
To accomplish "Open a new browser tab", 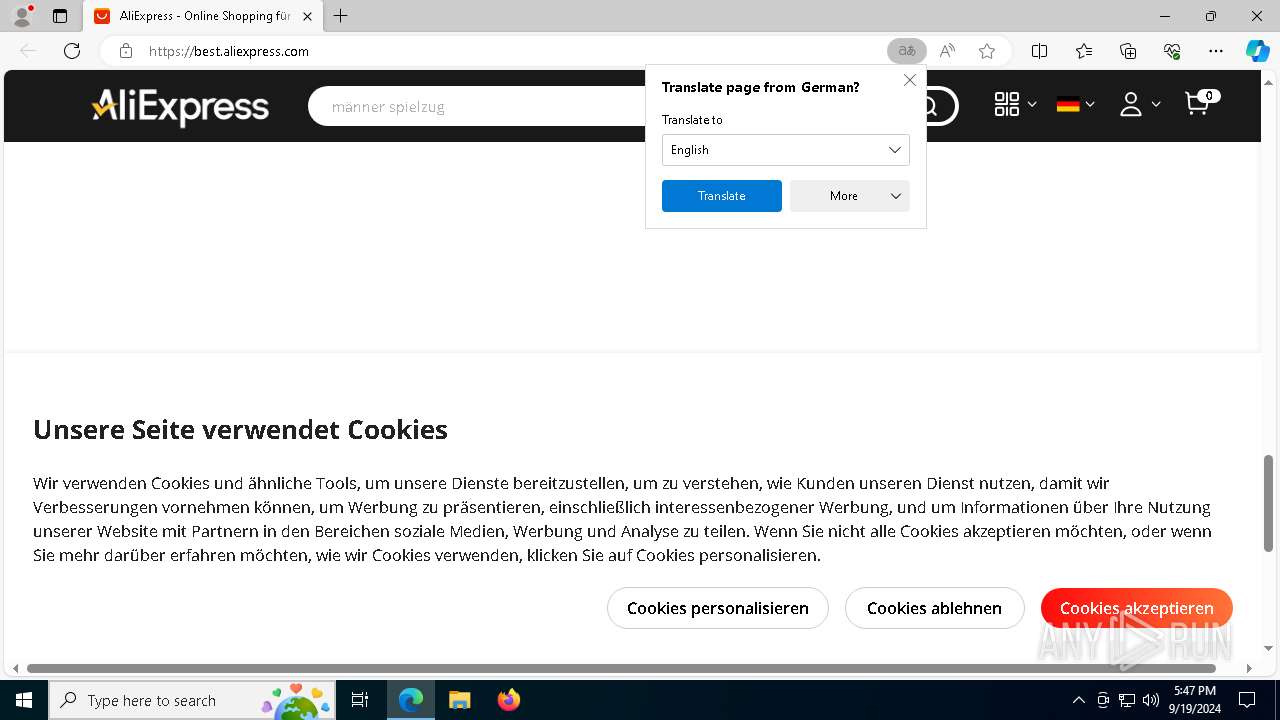I will pyautogui.click(x=341, y=16).
